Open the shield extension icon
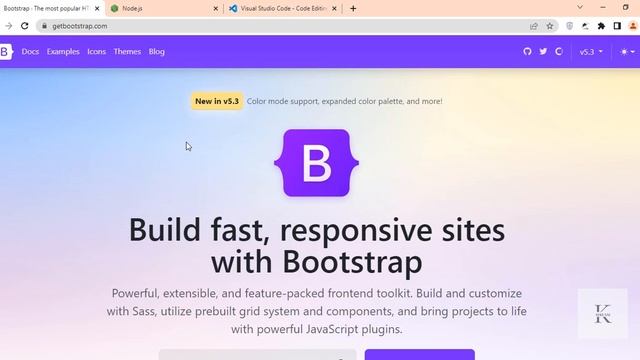This screenshot has width=640, height=360. click(569, 26)
